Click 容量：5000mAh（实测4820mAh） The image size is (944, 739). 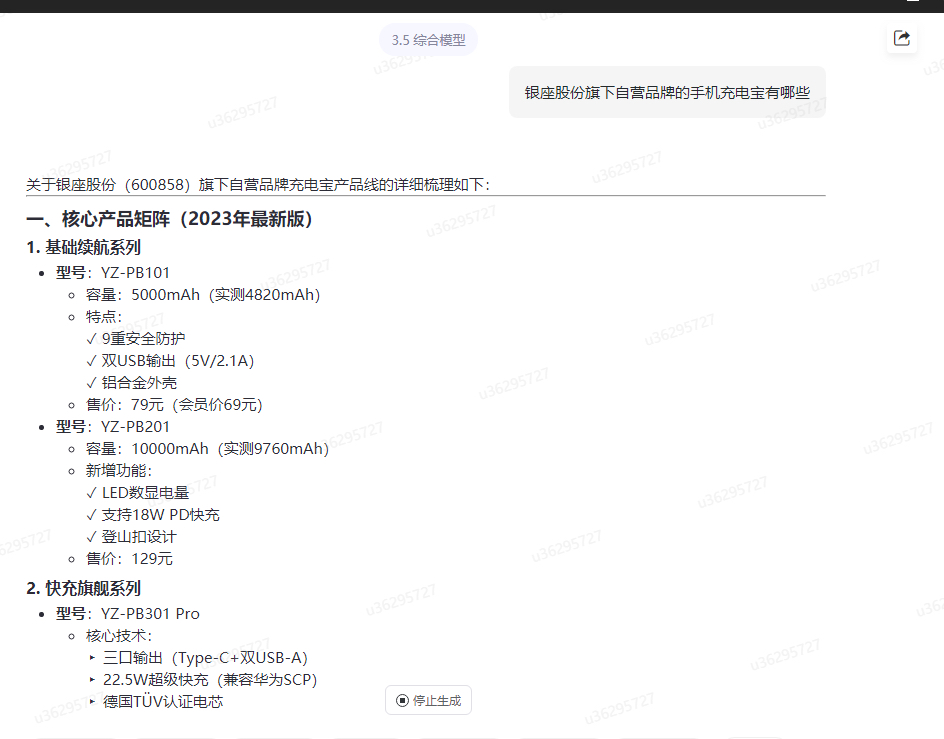[x=203, y=295]
